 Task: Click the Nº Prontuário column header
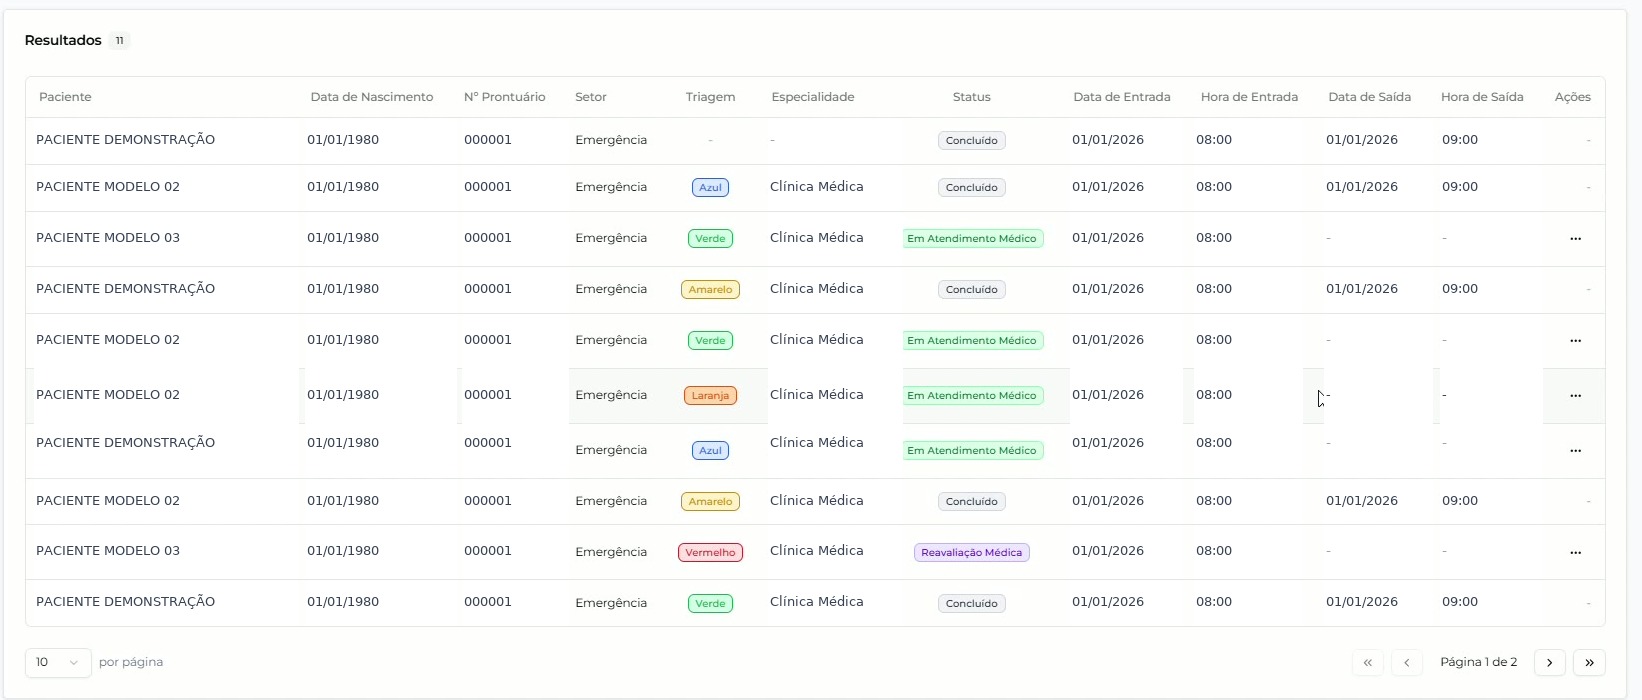coord(505,97)
